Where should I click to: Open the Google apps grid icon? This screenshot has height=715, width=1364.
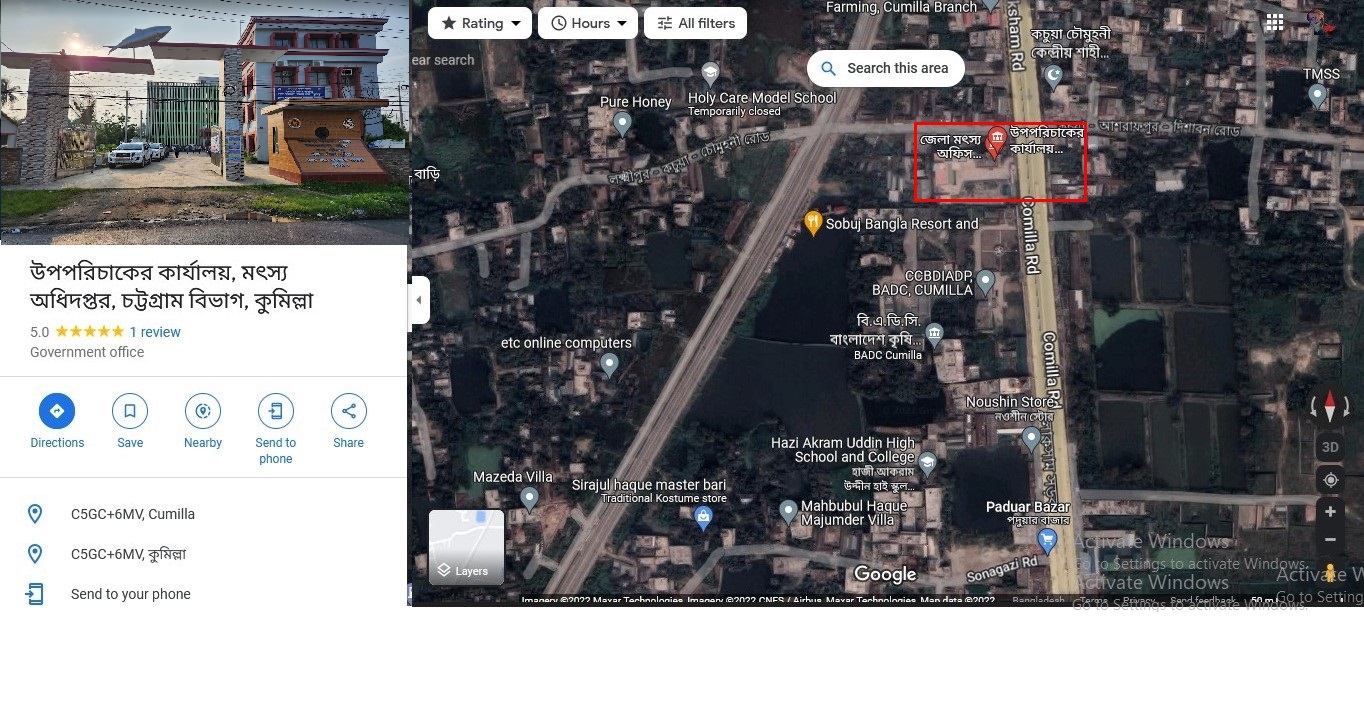coord(1274,23)
